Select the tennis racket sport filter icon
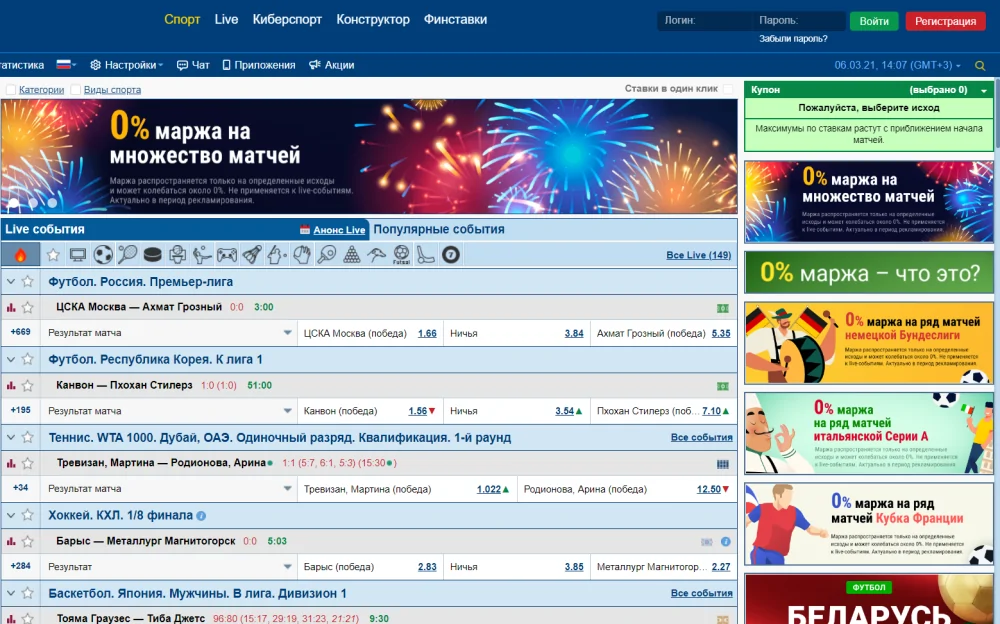1000x624 pixels. point(128,255)
